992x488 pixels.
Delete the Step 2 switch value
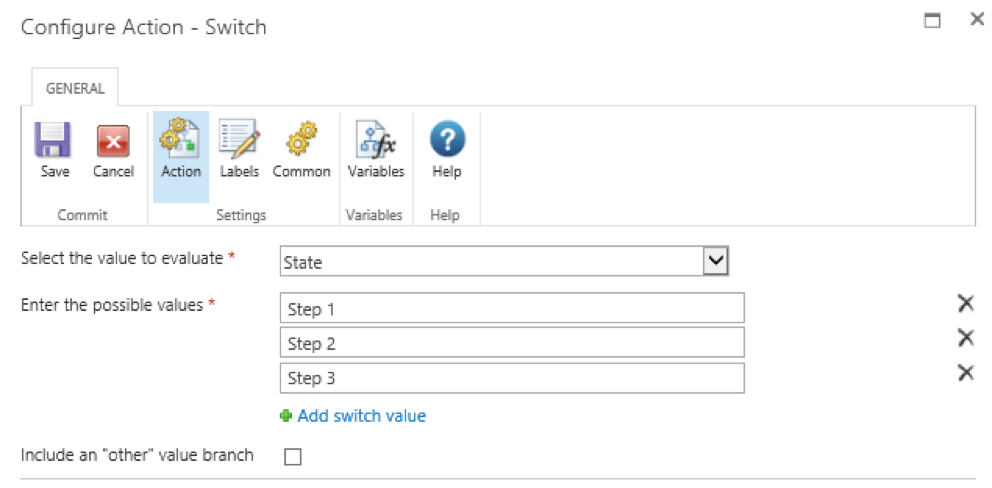965,338
